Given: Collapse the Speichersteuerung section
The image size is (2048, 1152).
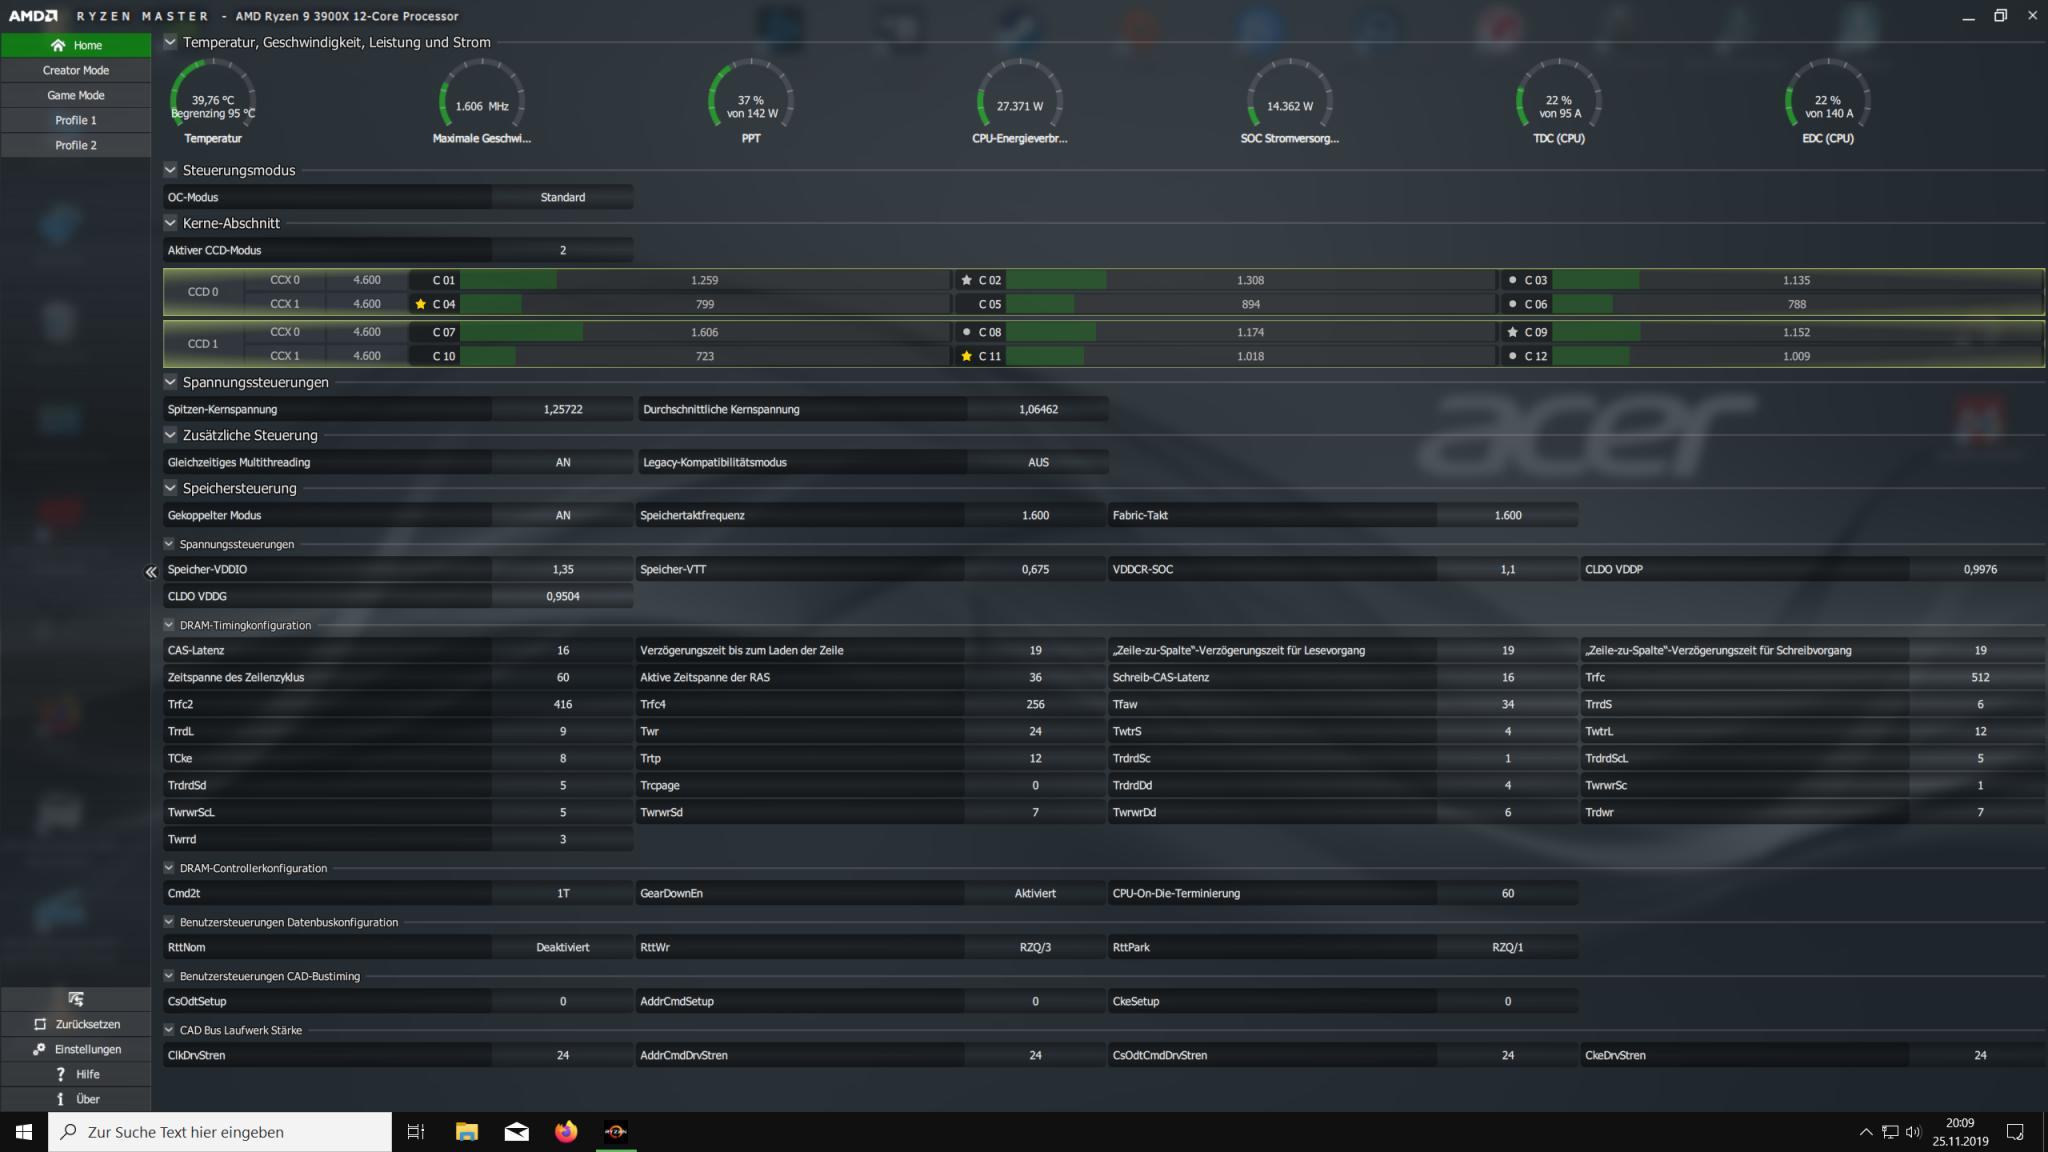Looking at the screenshot, I should [170, 488].
